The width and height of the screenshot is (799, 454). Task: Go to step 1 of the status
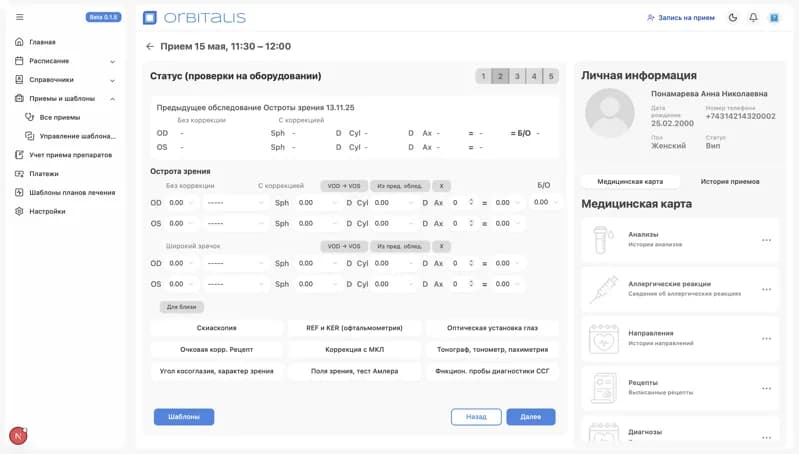pyautogui.click(x=483, y=76)
